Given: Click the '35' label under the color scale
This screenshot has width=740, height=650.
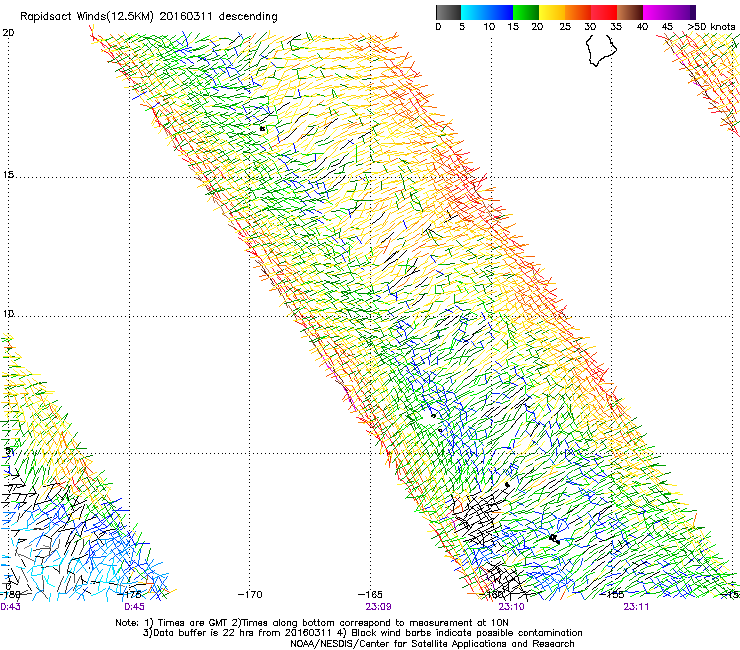Looking at the screenshot, I should click(616, 26).
